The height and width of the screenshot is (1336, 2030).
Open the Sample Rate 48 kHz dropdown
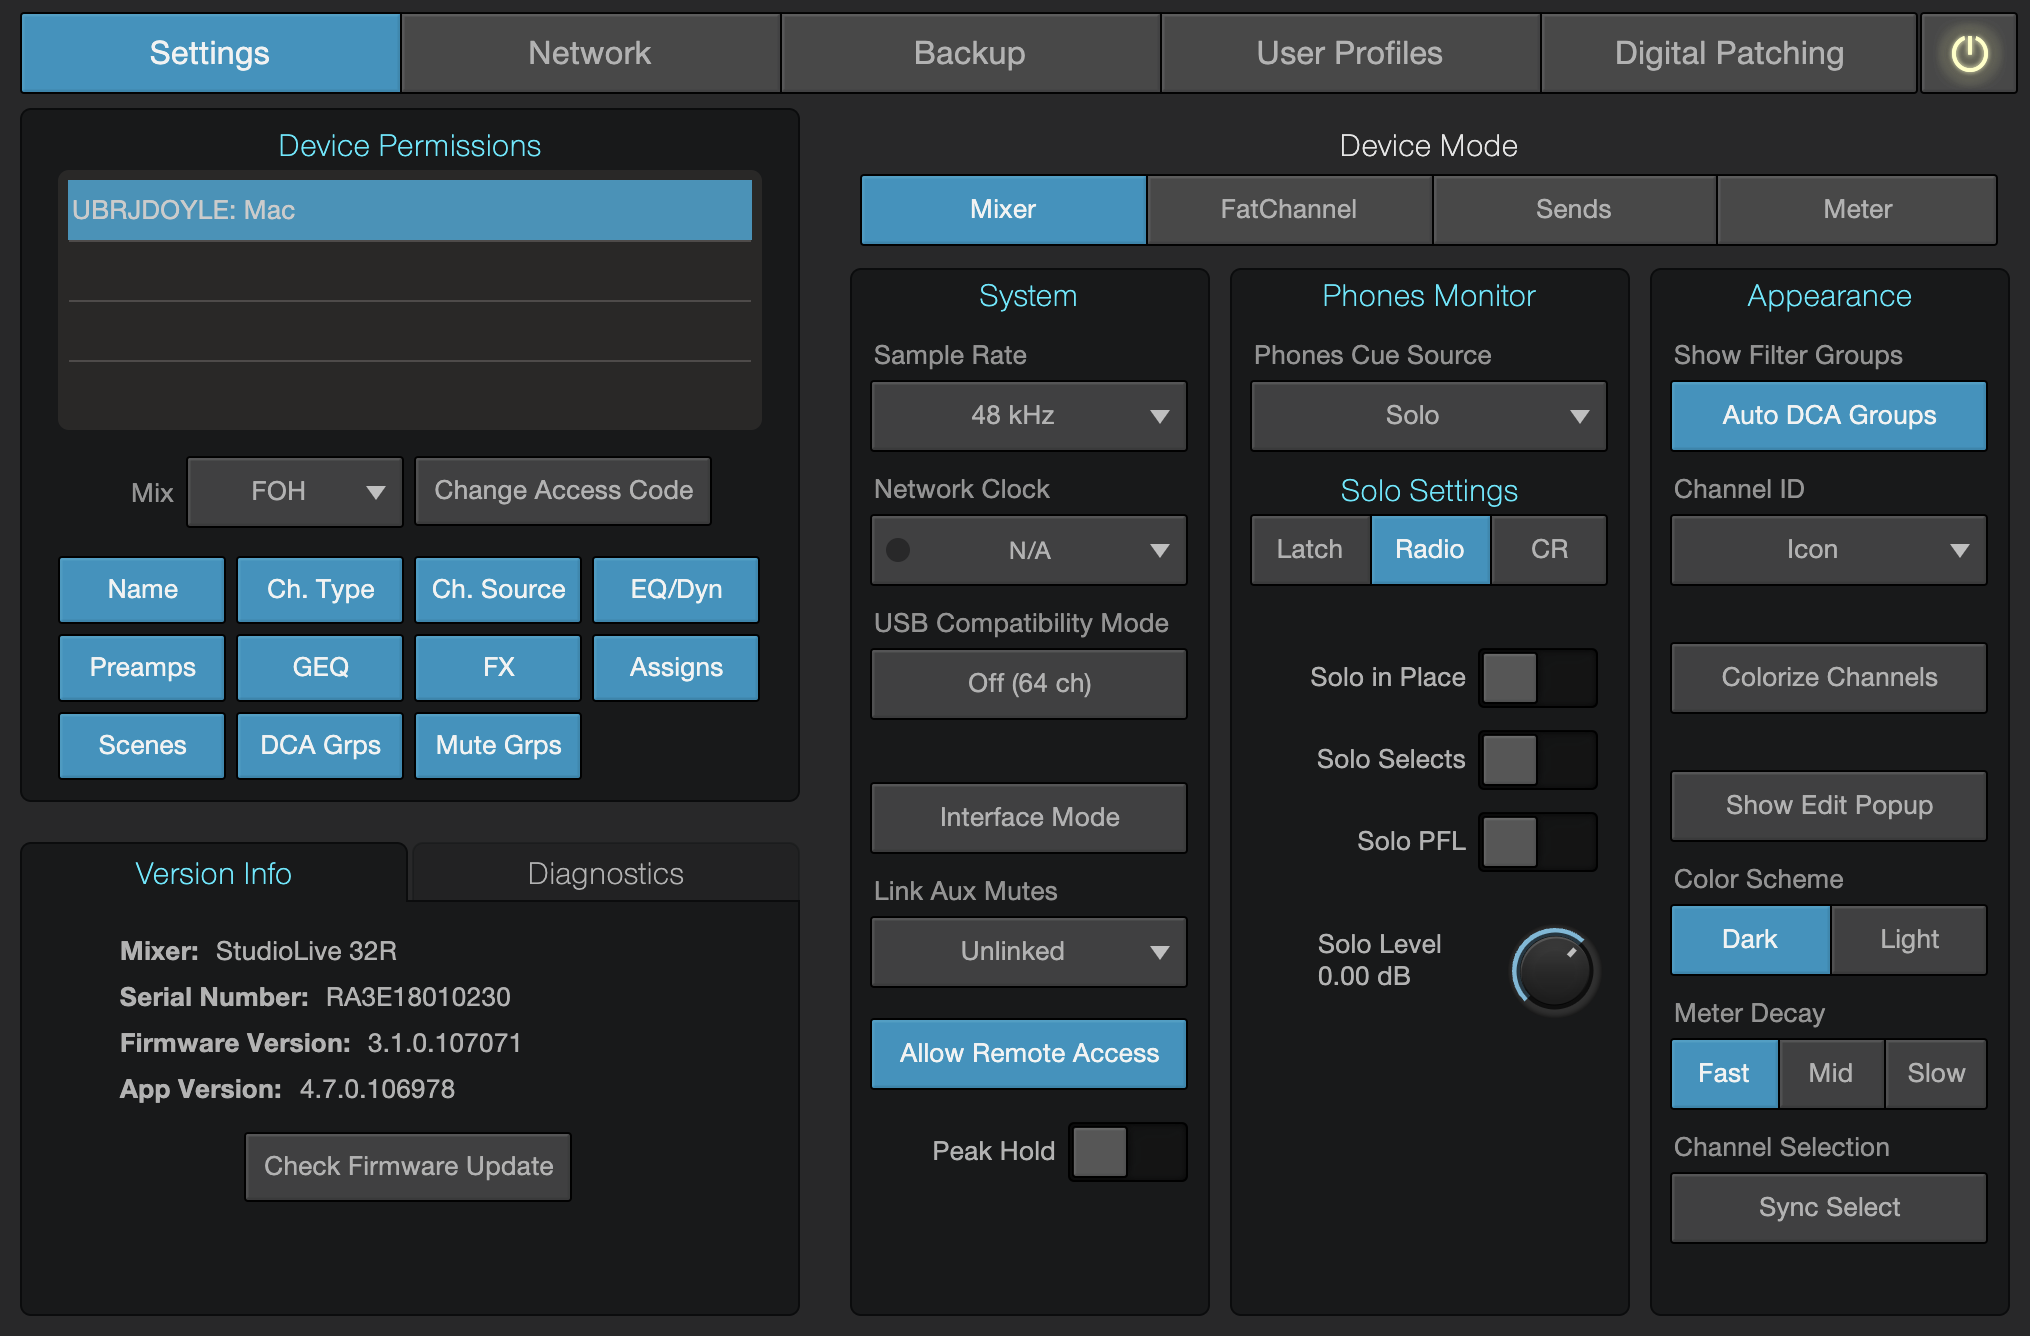coord(1029,415)
